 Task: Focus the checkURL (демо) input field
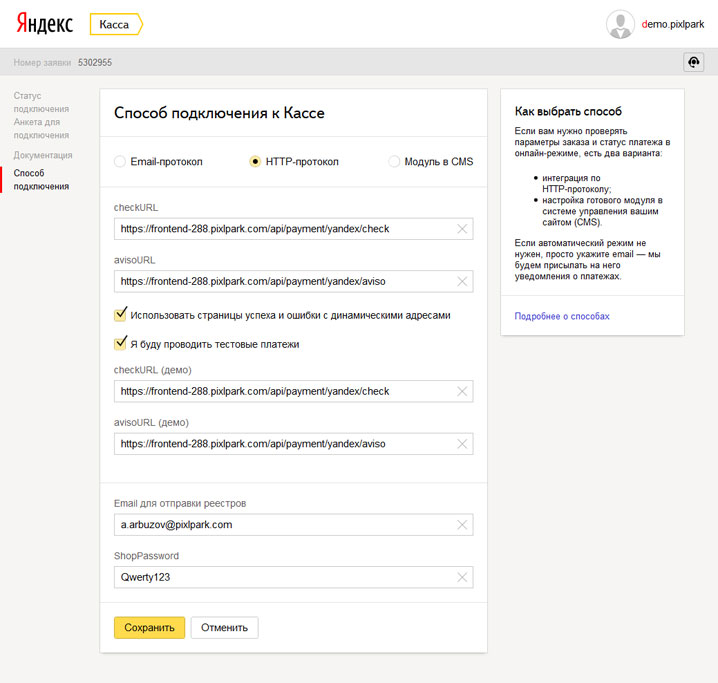294,391
